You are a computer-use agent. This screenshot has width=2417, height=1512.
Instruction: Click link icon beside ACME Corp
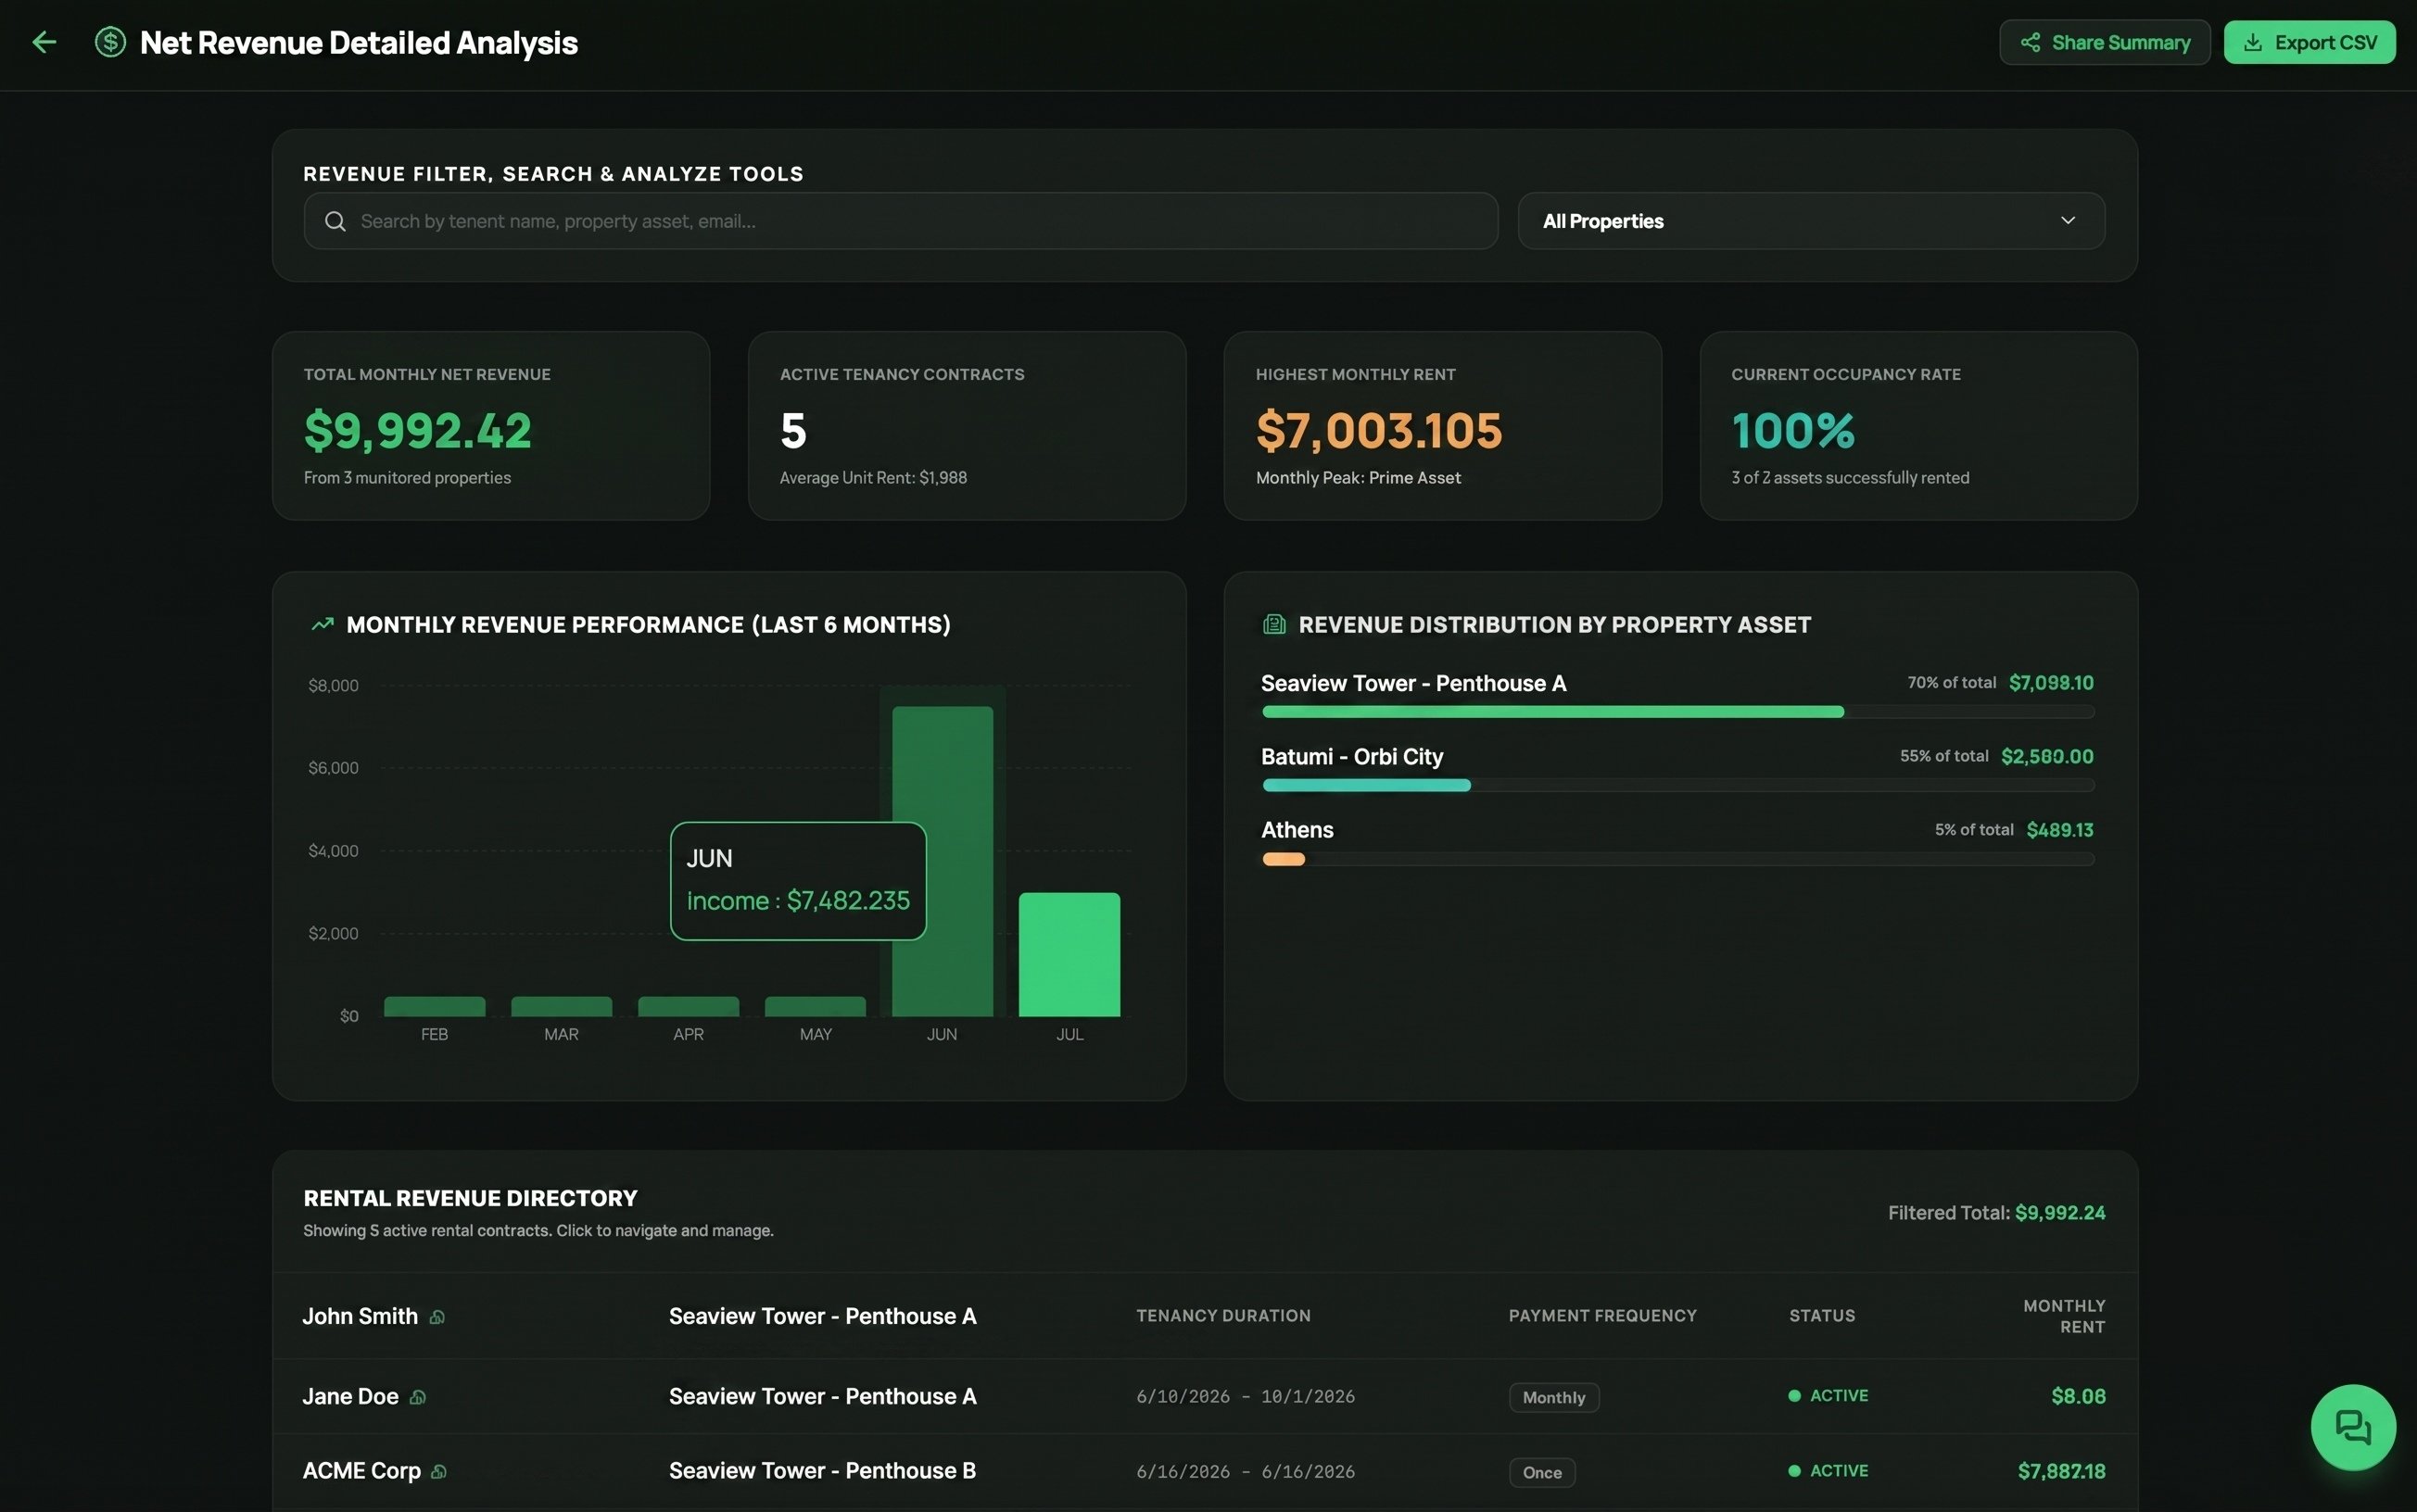(438, 1471)
